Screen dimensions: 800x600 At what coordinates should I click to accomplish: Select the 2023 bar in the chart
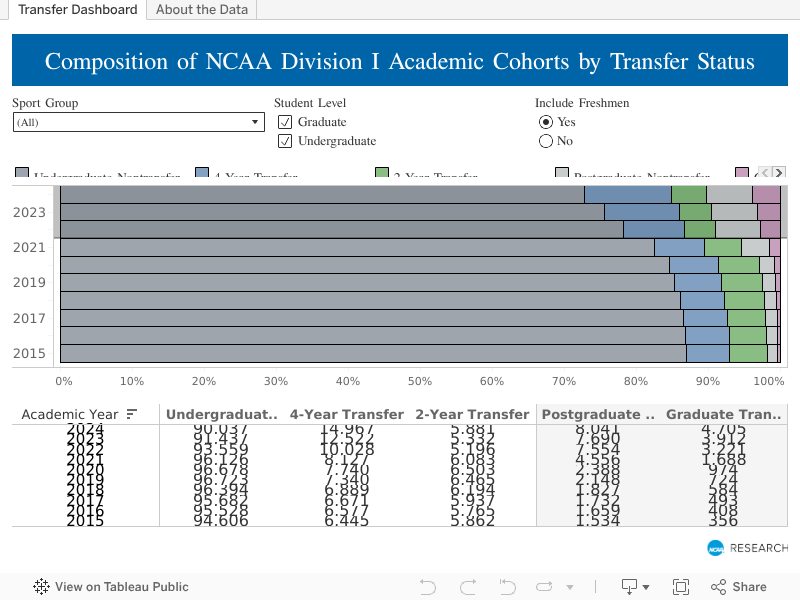coord(300,212)
